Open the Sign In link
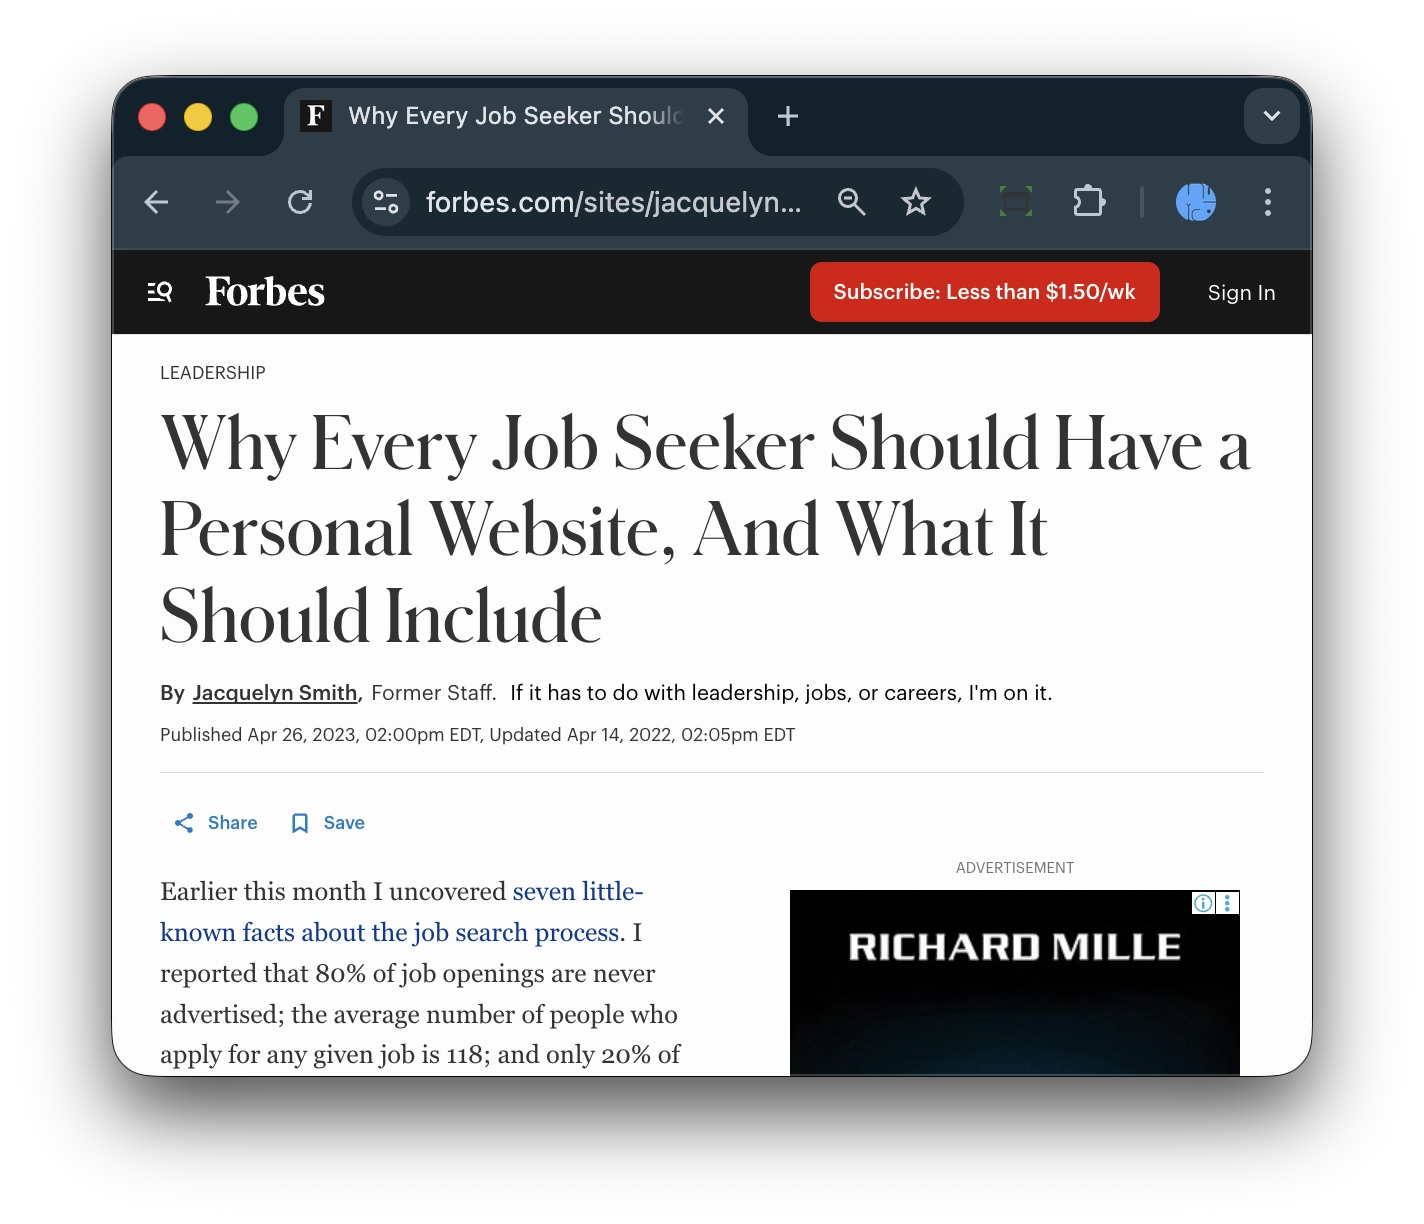1424x1224 pixels. (x=1241, y=292)
